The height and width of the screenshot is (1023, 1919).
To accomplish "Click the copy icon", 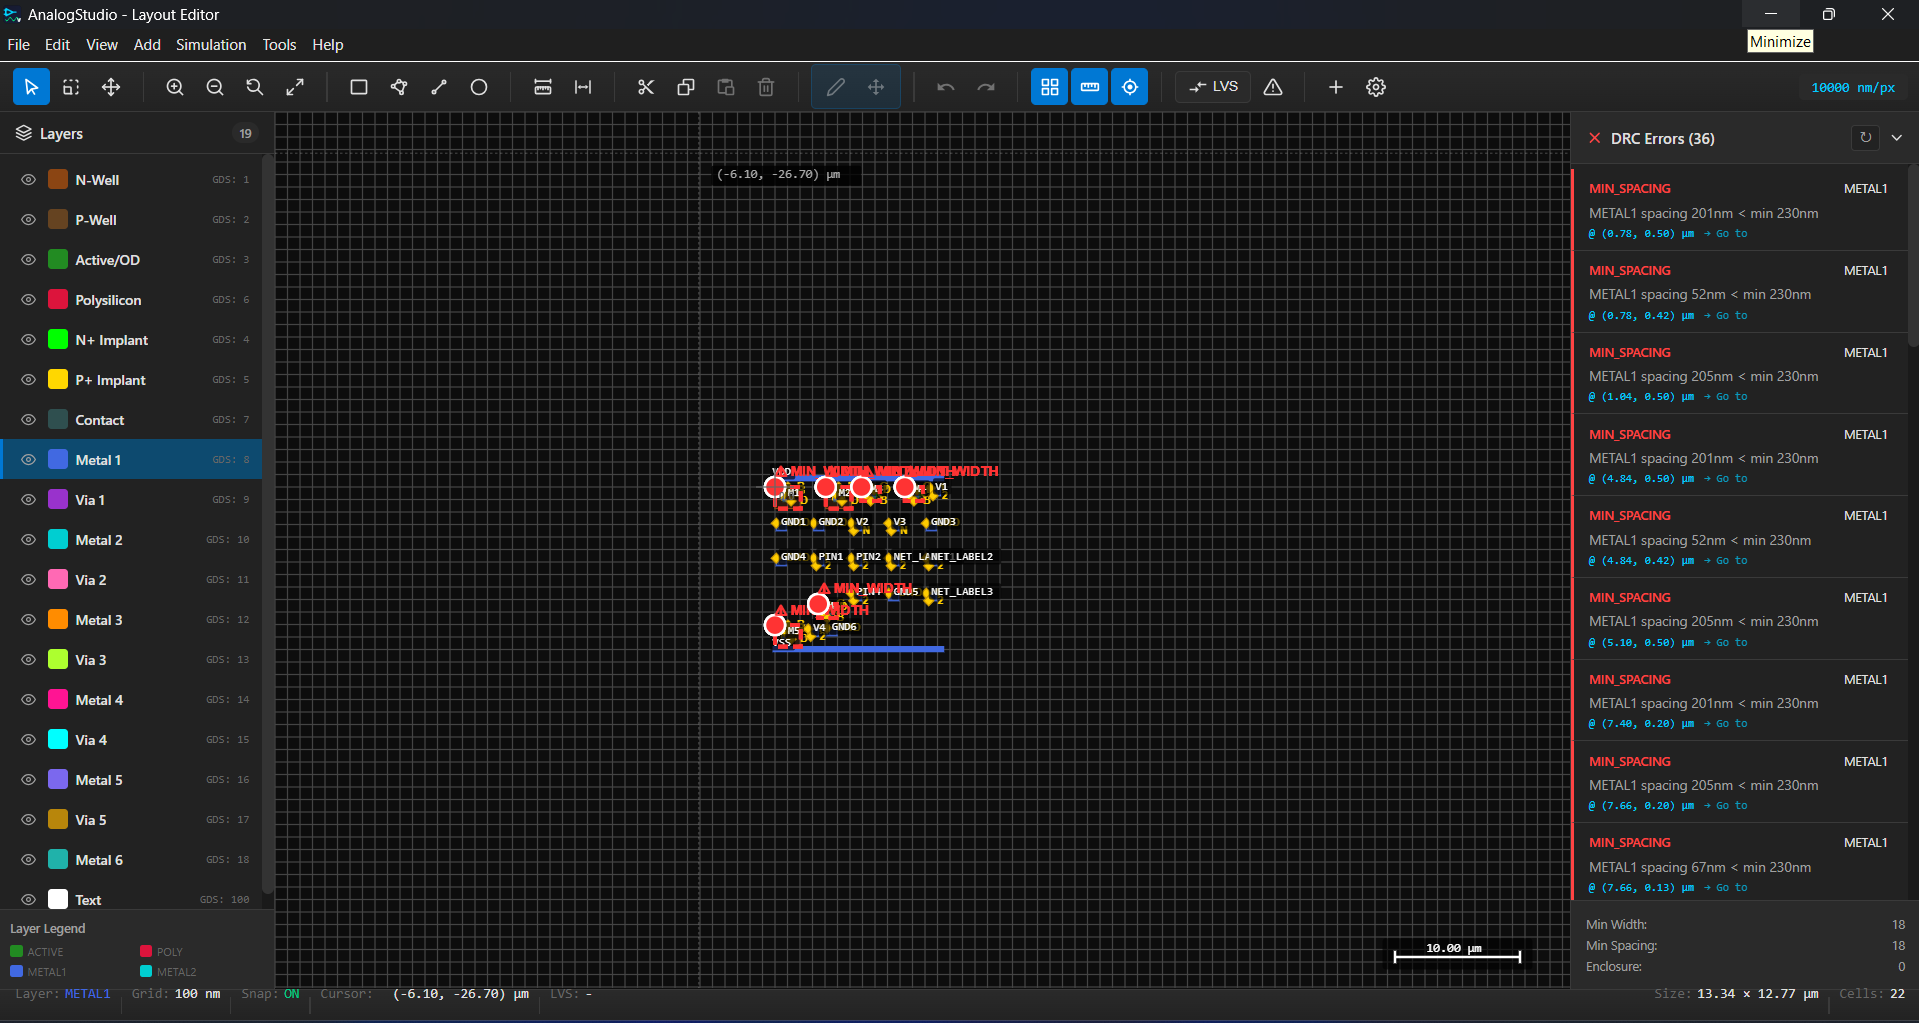I will point(686,87).
